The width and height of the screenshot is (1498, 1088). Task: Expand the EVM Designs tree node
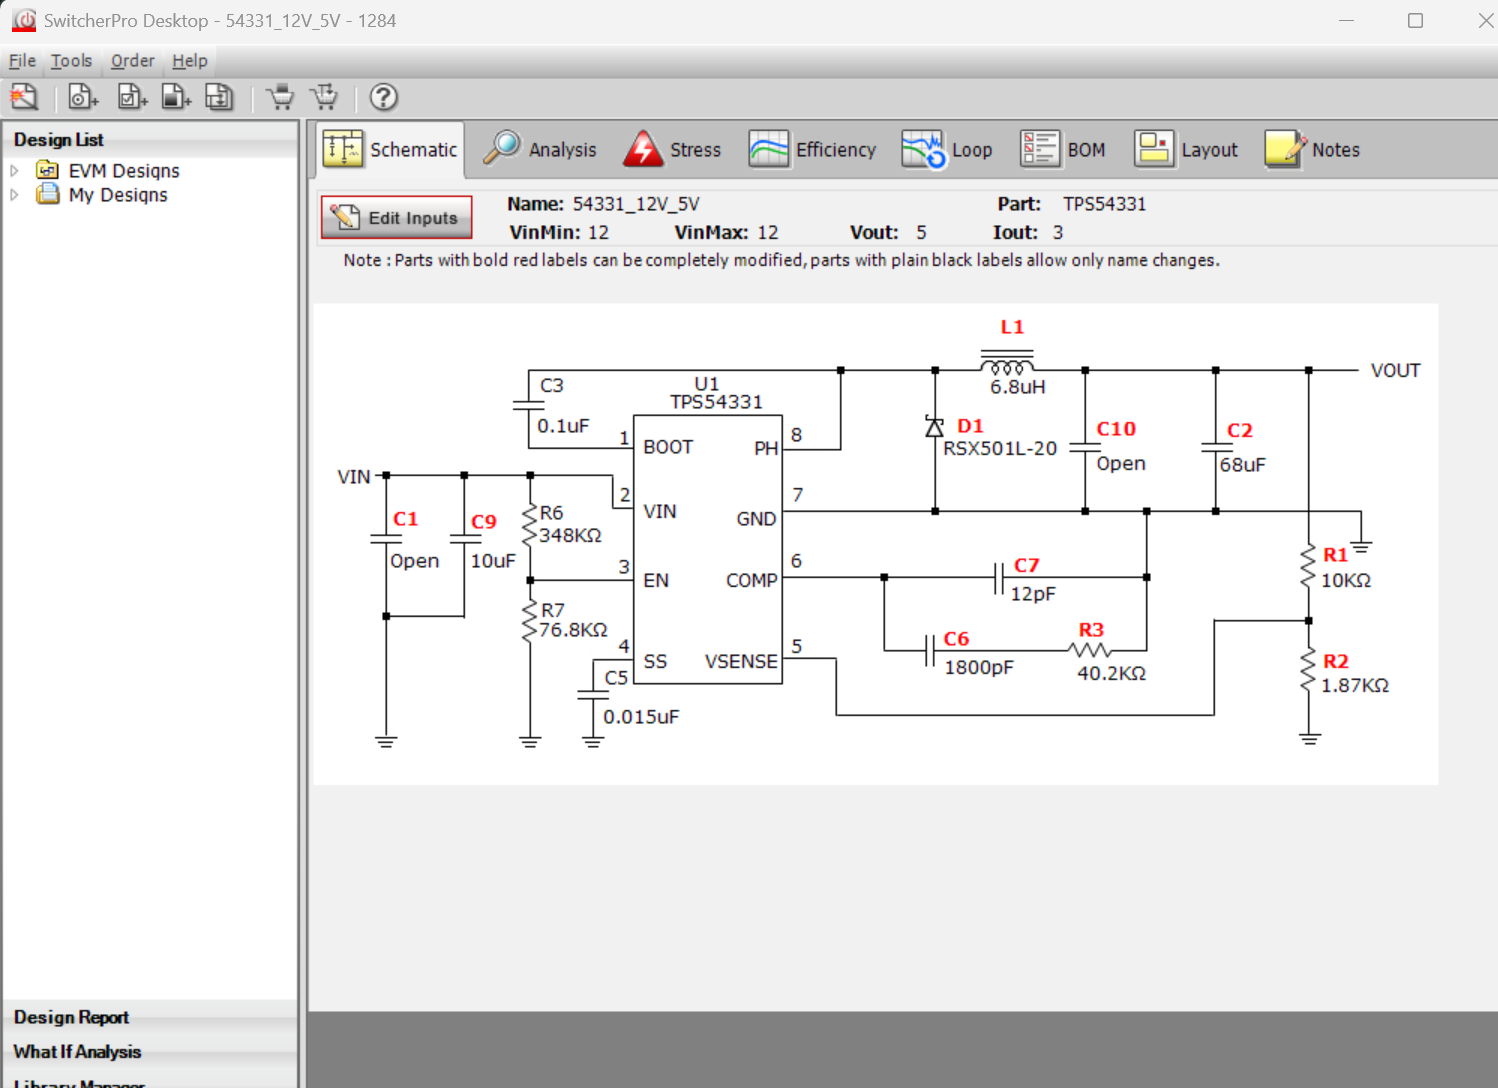[x=14, y=171]
